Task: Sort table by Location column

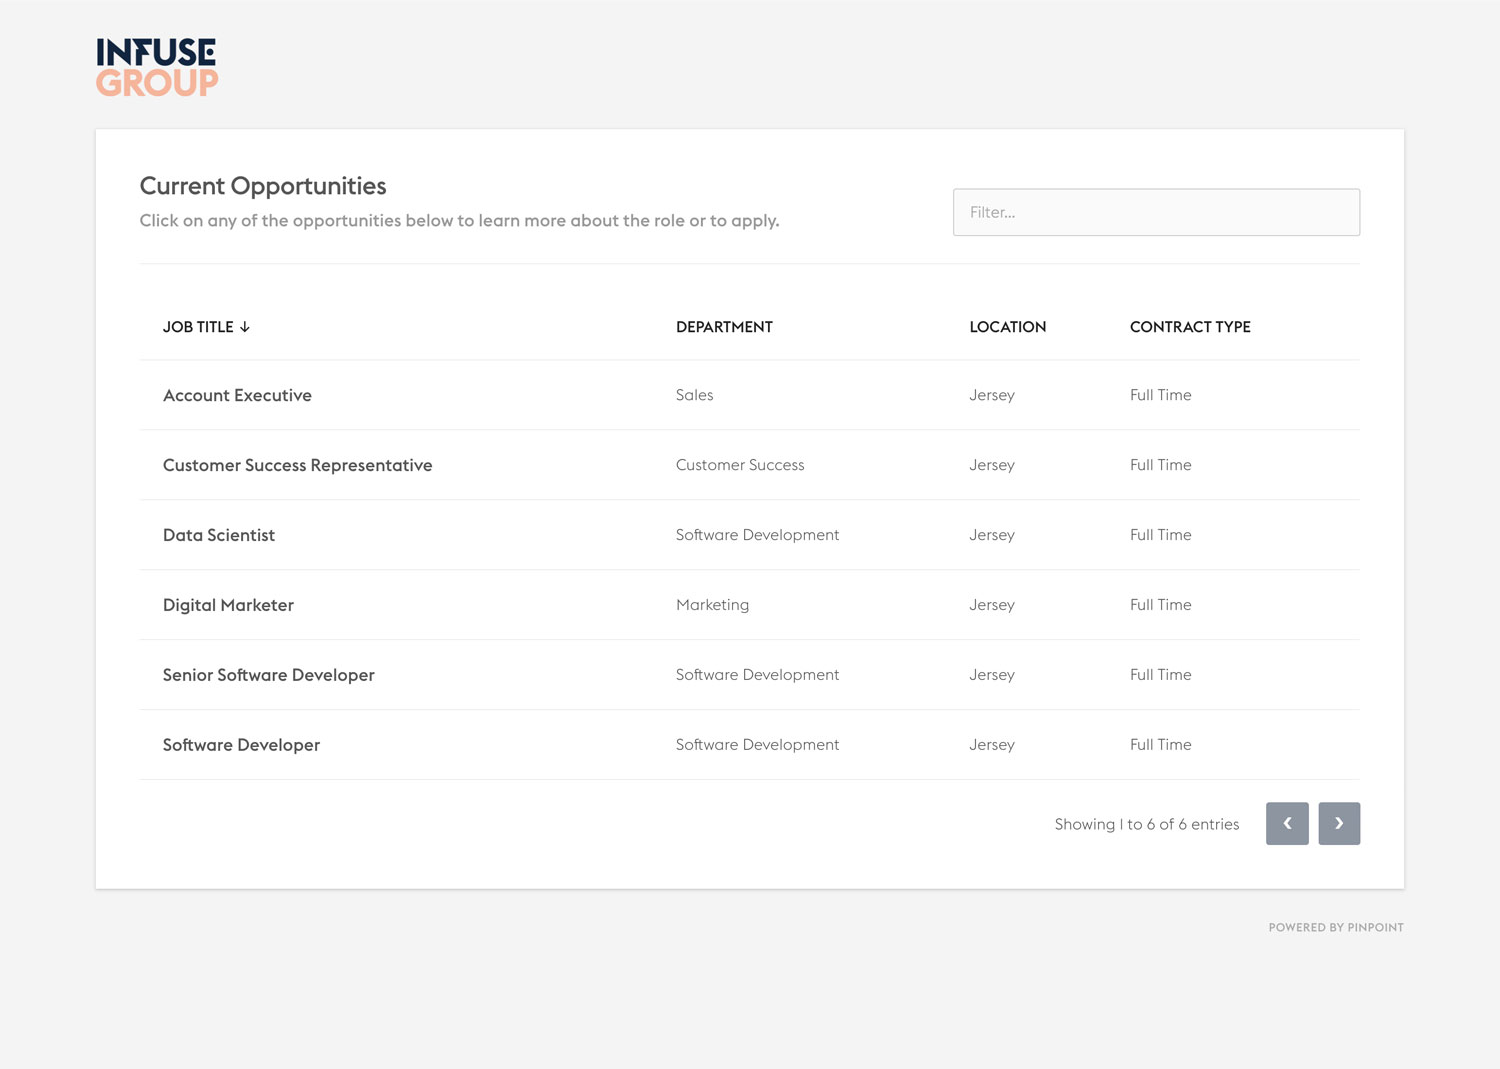Action: pos(1007,327)
